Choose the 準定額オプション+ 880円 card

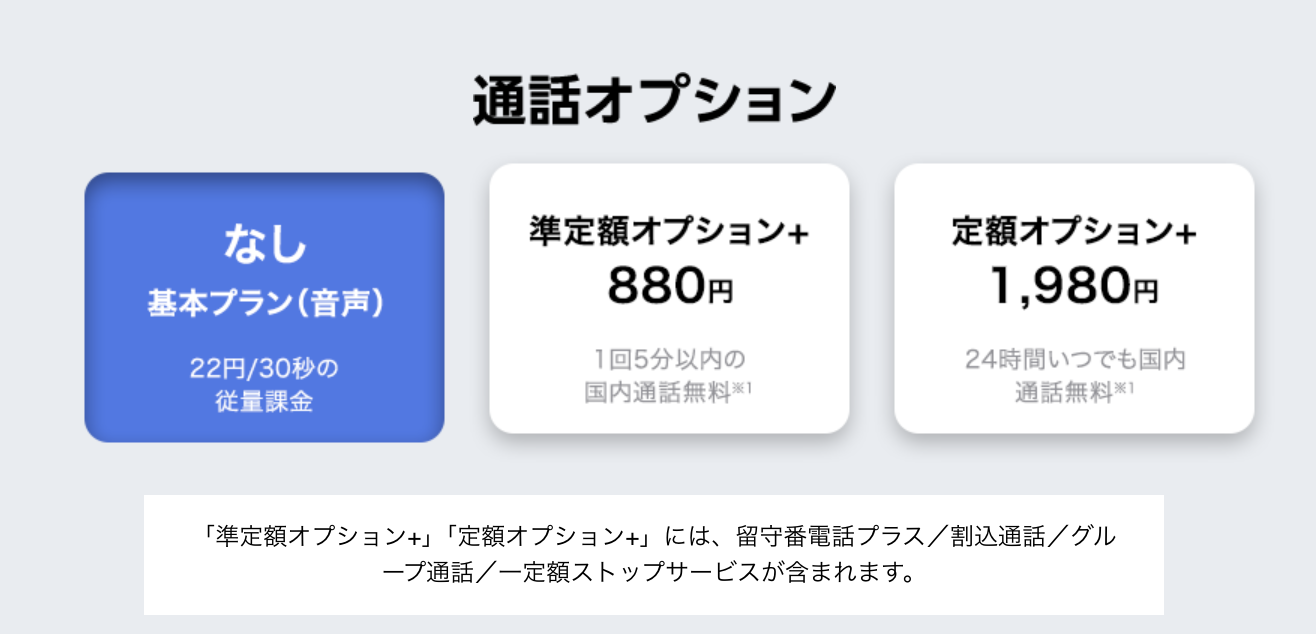click(670, 300)
